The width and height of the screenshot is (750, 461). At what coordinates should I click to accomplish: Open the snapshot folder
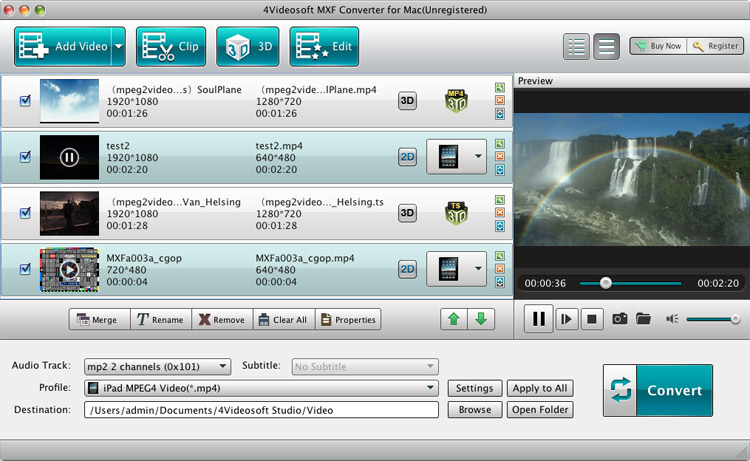point(643,318)
